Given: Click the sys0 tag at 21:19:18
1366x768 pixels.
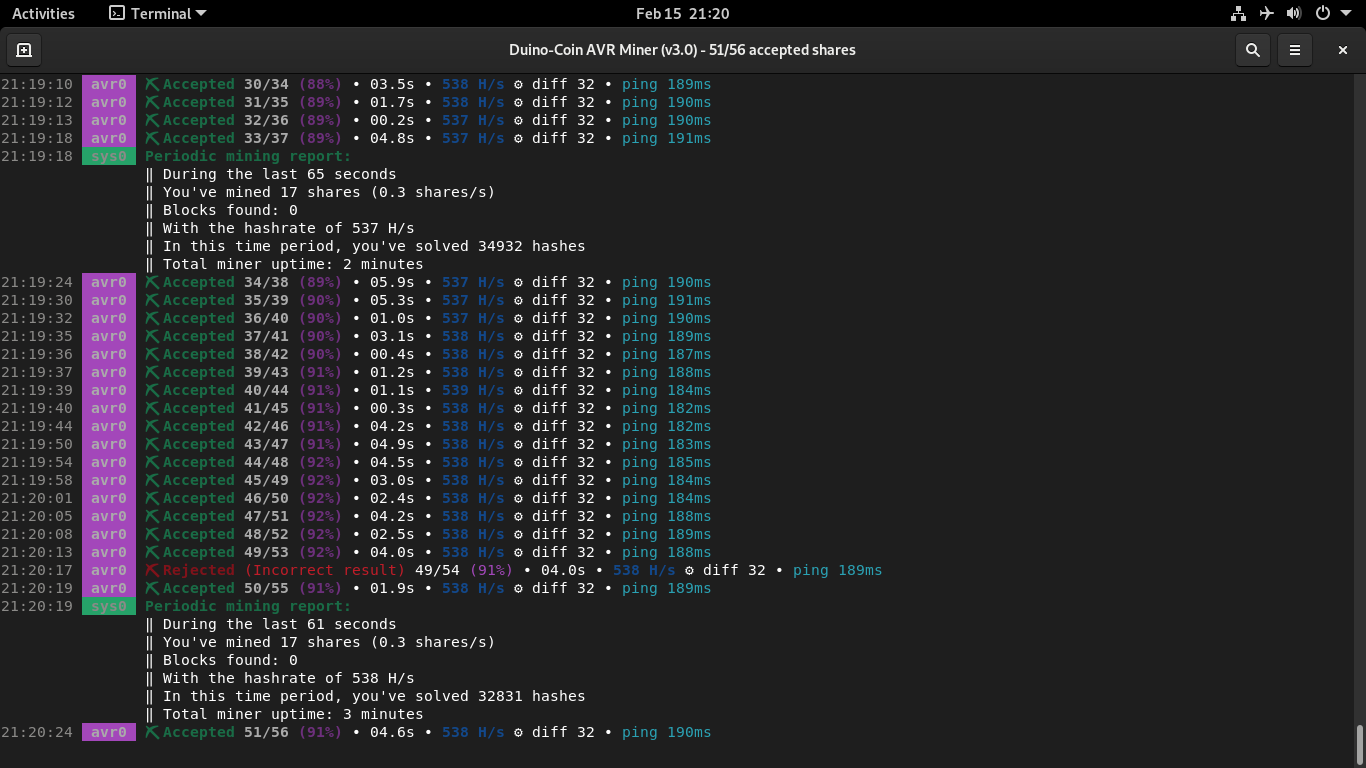Looking at the screenshot, I should pos(109,156).
